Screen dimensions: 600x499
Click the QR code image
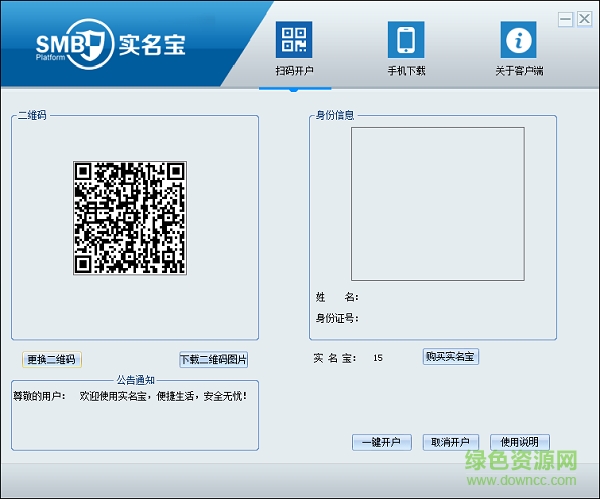130,218
